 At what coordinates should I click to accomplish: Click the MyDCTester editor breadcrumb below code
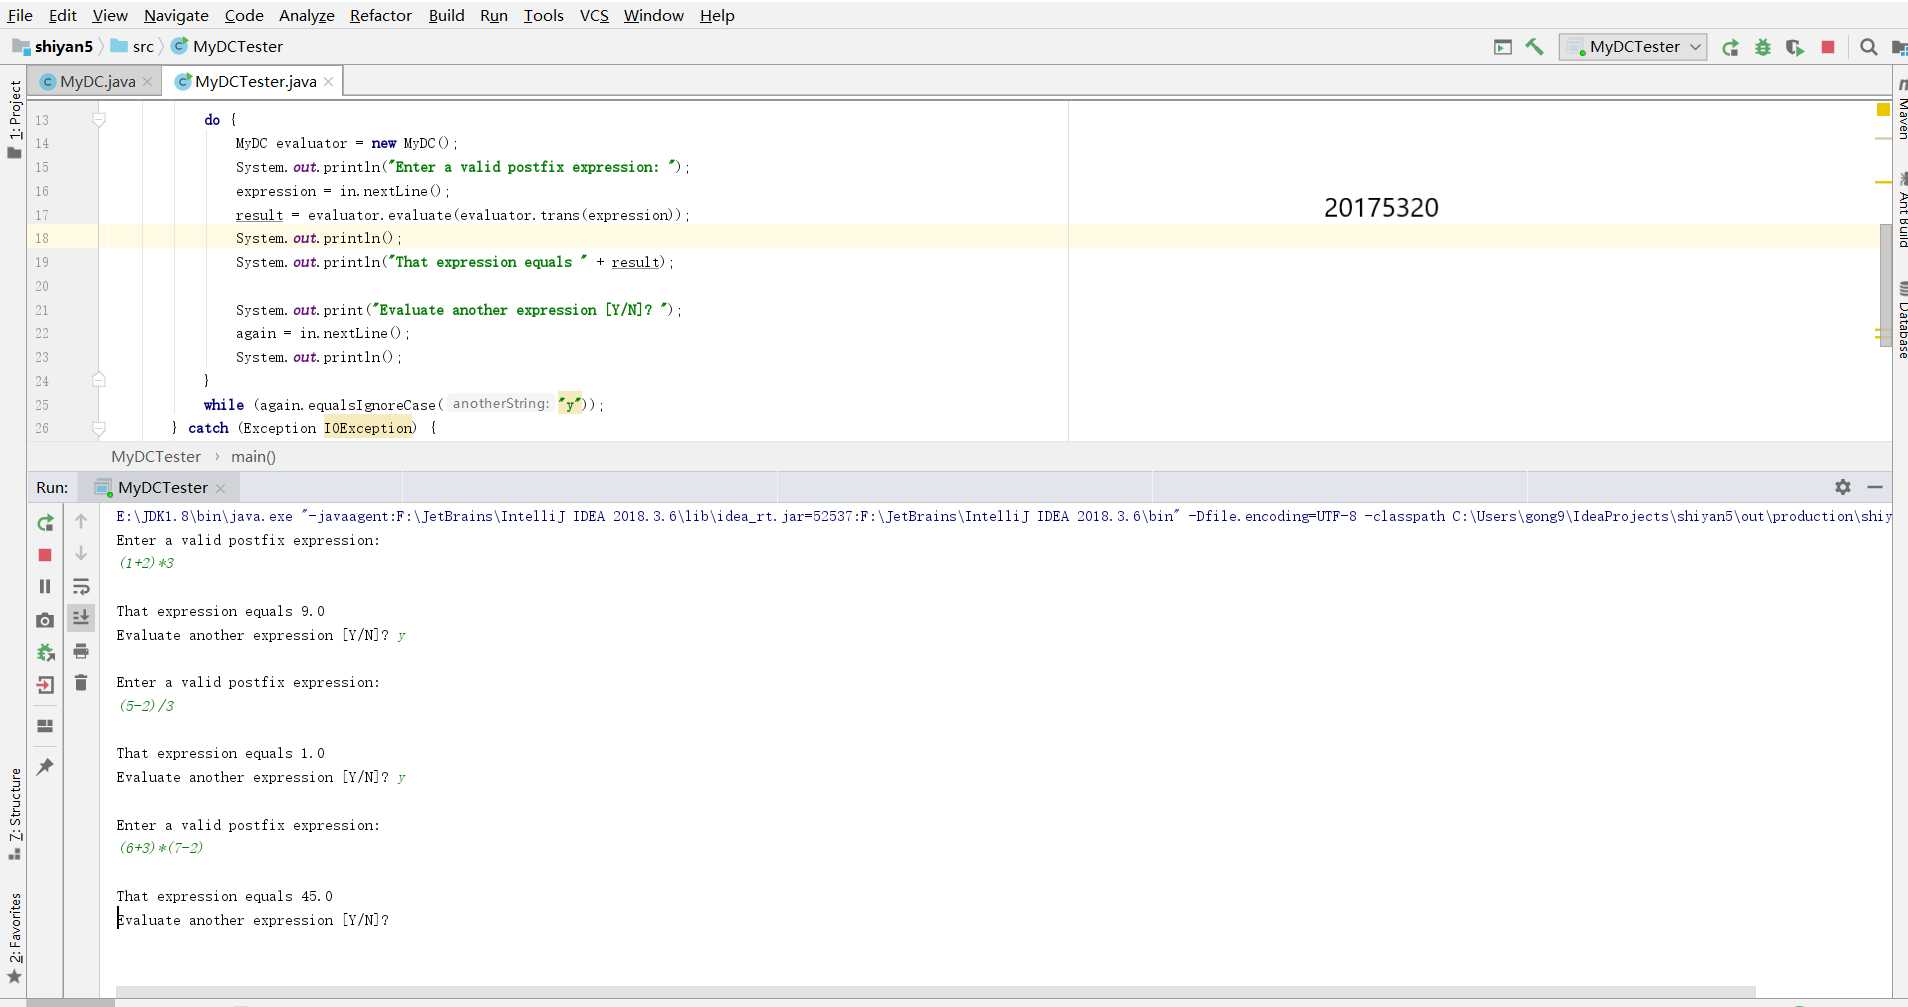156,456
